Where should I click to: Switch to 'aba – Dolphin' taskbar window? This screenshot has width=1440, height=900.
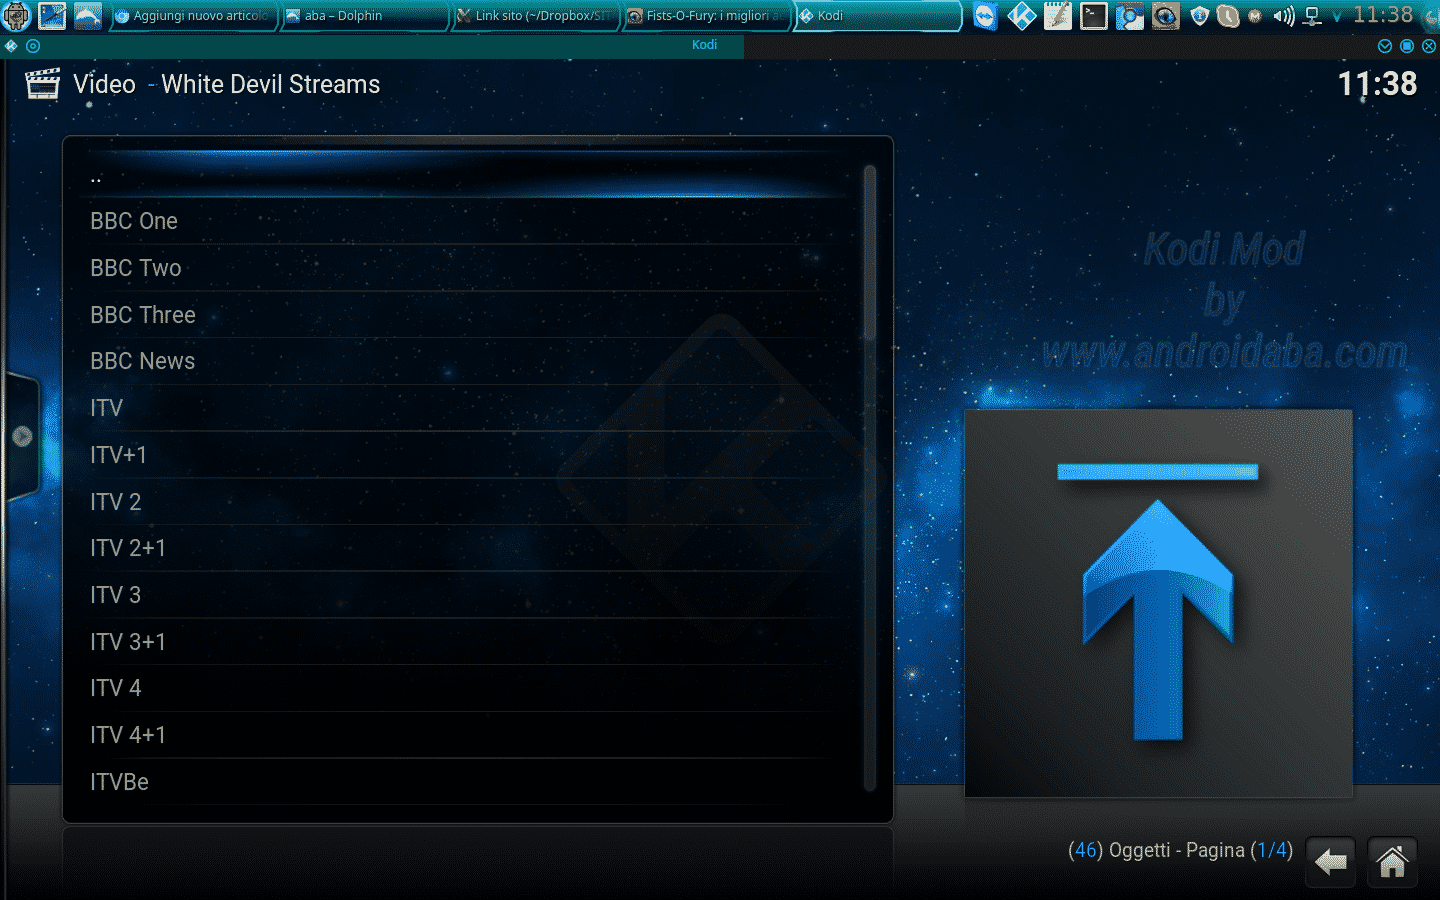364,16
